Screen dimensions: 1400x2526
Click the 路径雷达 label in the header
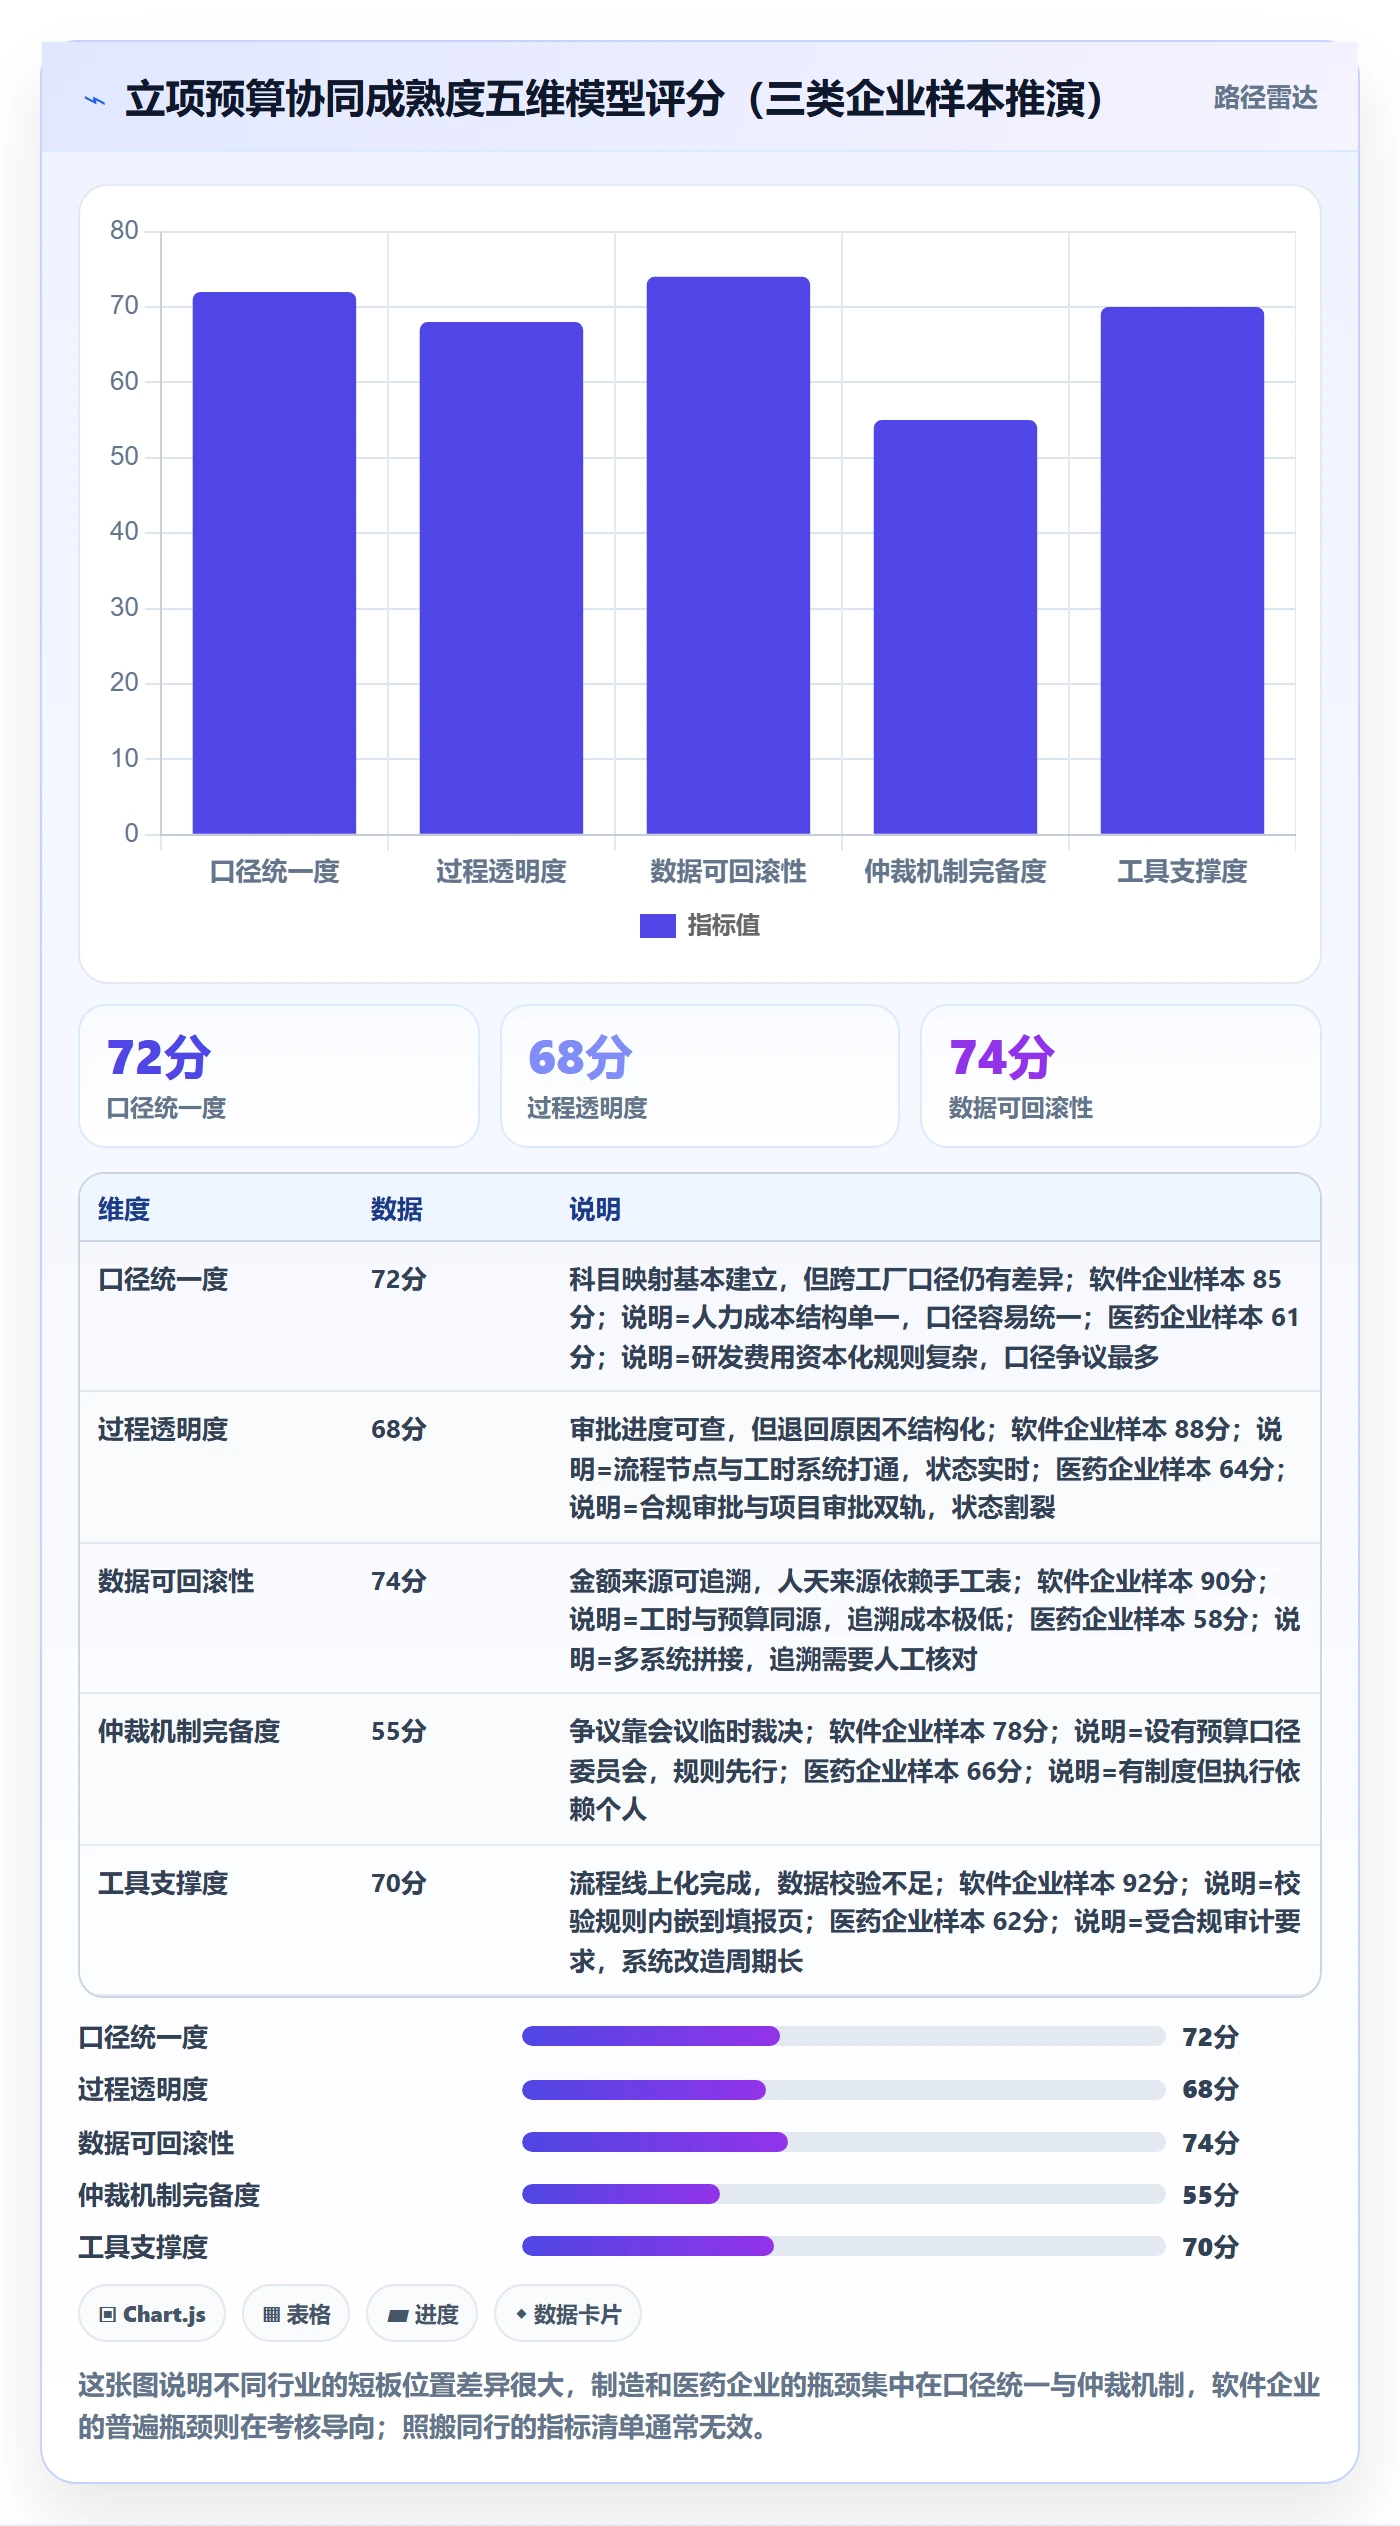pyautogui.click(x=1265, y=98)
